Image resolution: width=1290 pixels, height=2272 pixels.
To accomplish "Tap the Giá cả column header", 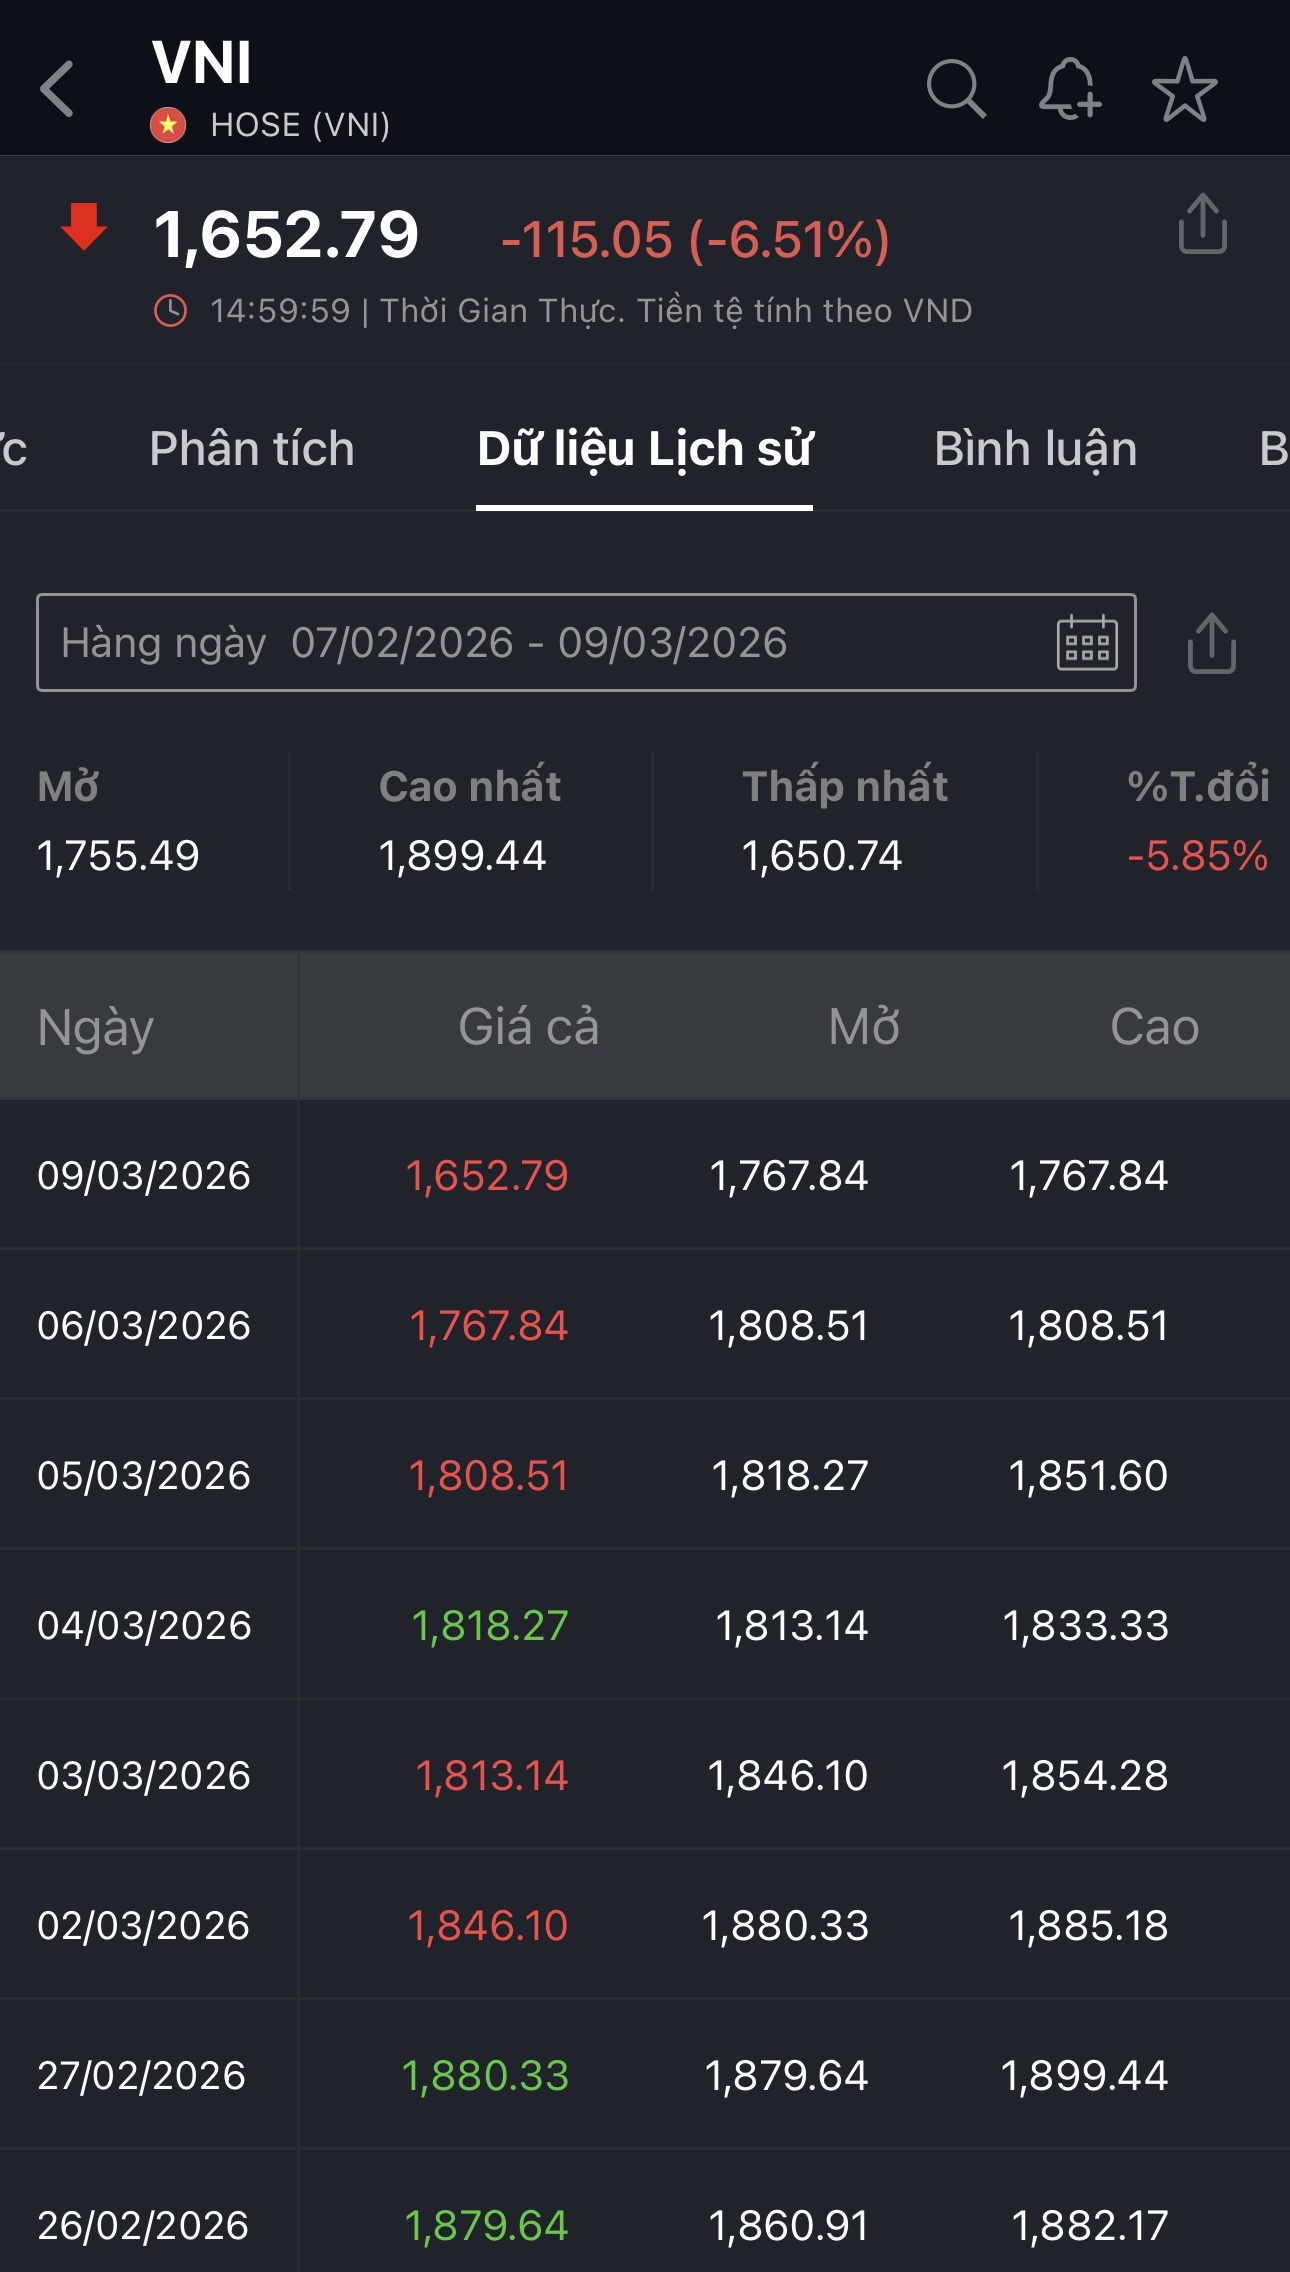I will pos(528,1027).
